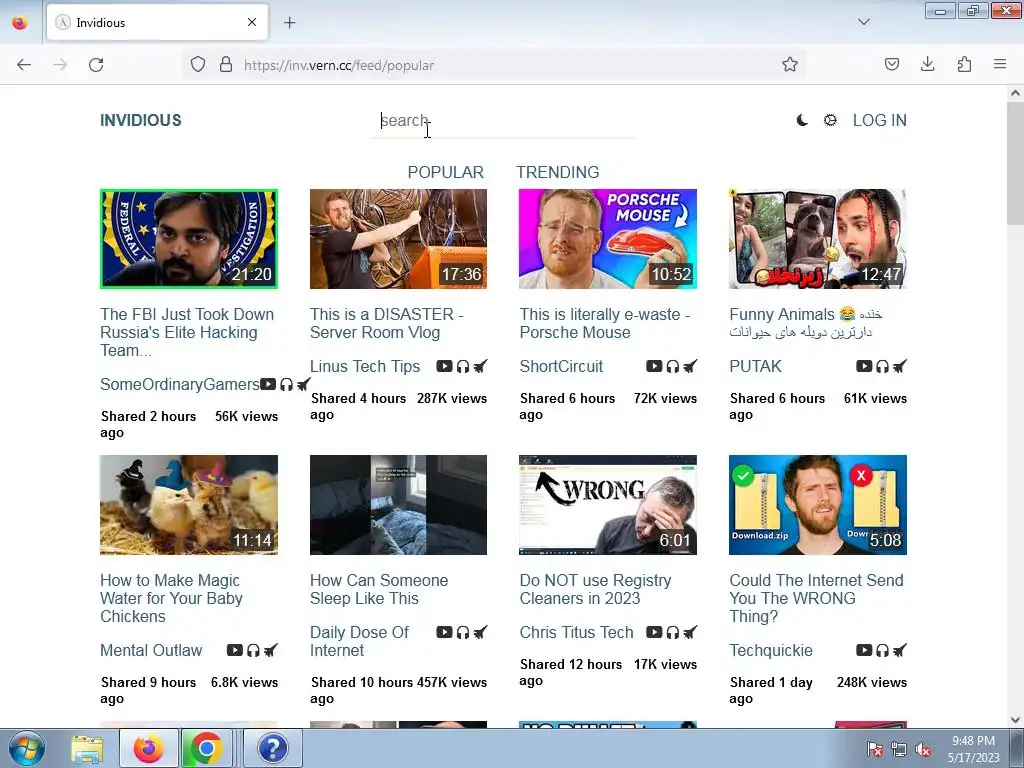Image resolution: width=1024 pixels, height=768 pixels.
Task: Focus the search input field
Action: (x=503, y=121)
